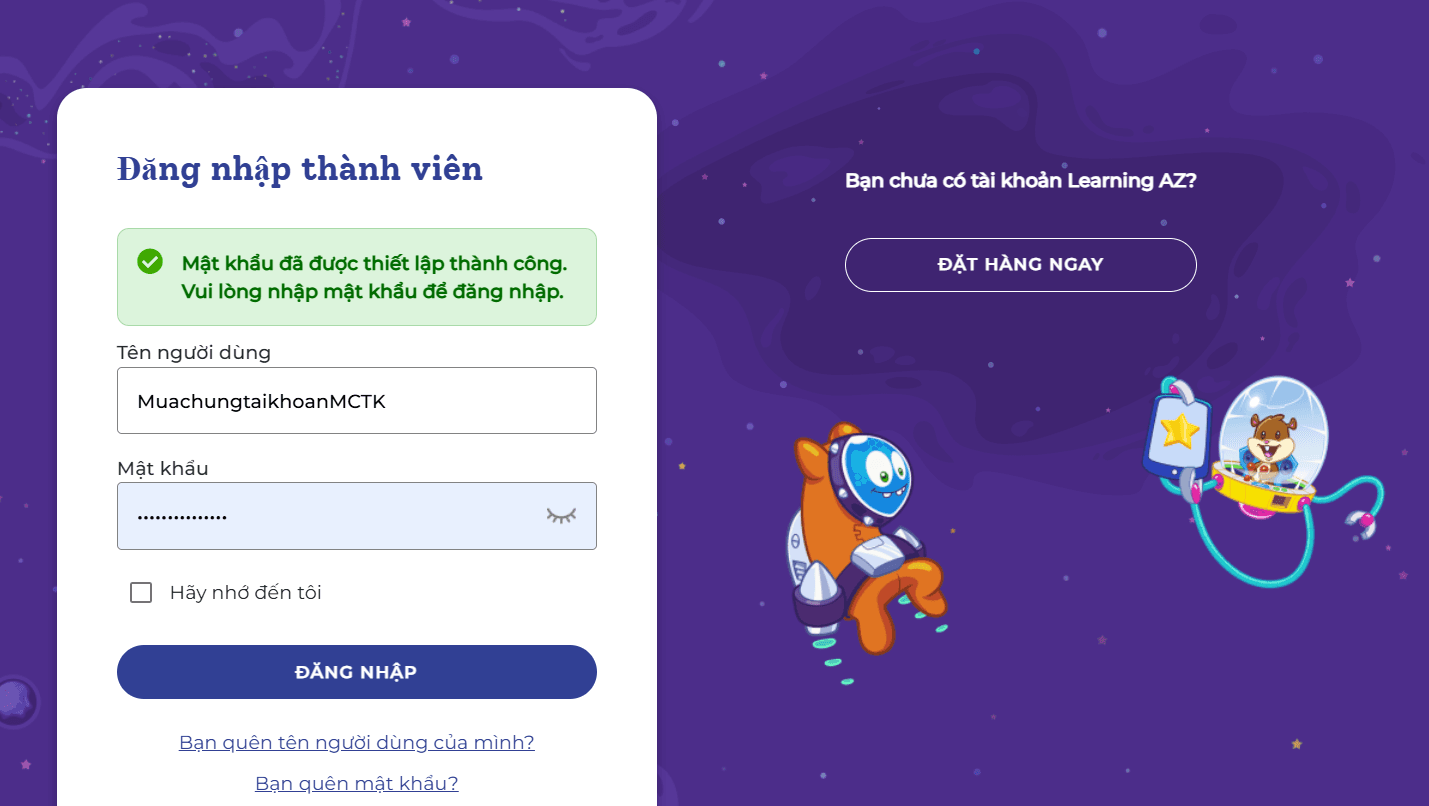This screenshot has height=806, width=1429.
Task: Enable the 'Hãy nhớ đến tôi' checkbox
Action: point(140,592)
